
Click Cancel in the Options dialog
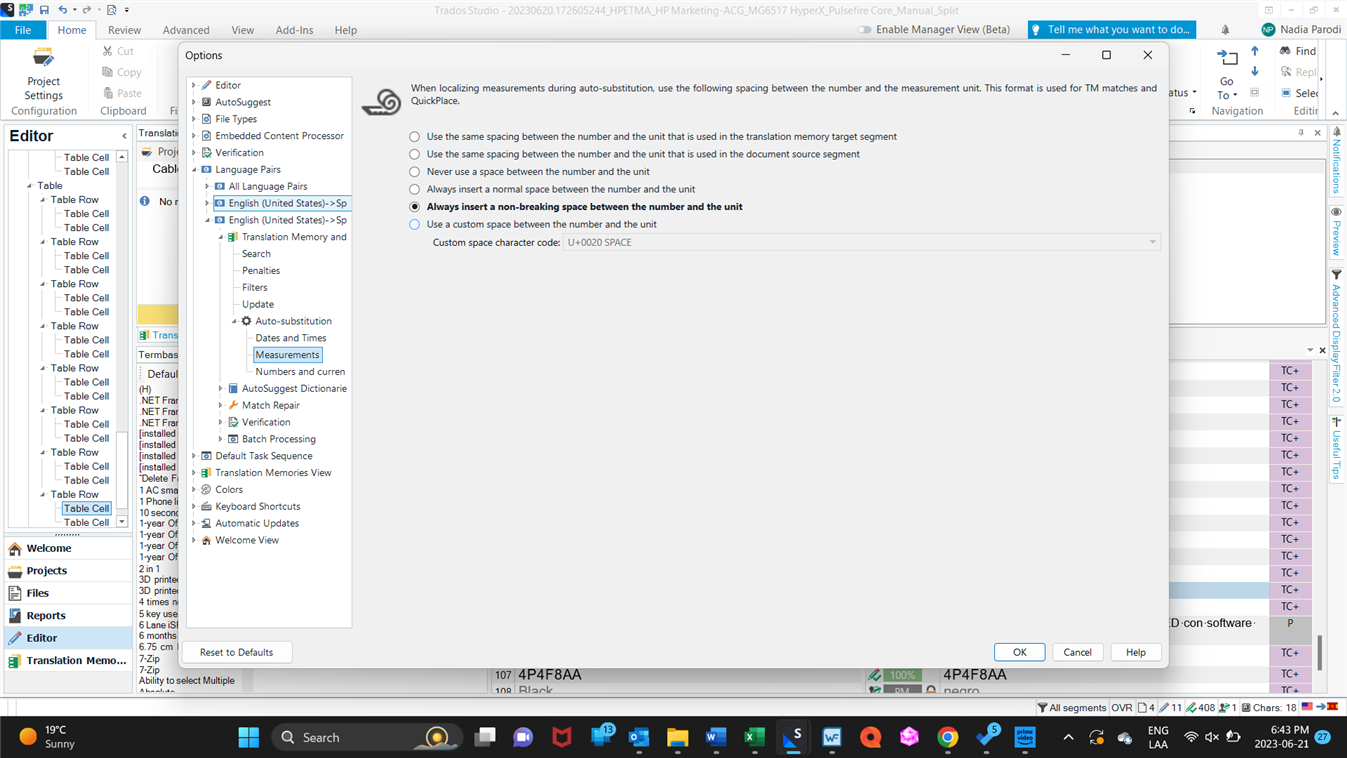[1077, 652]
